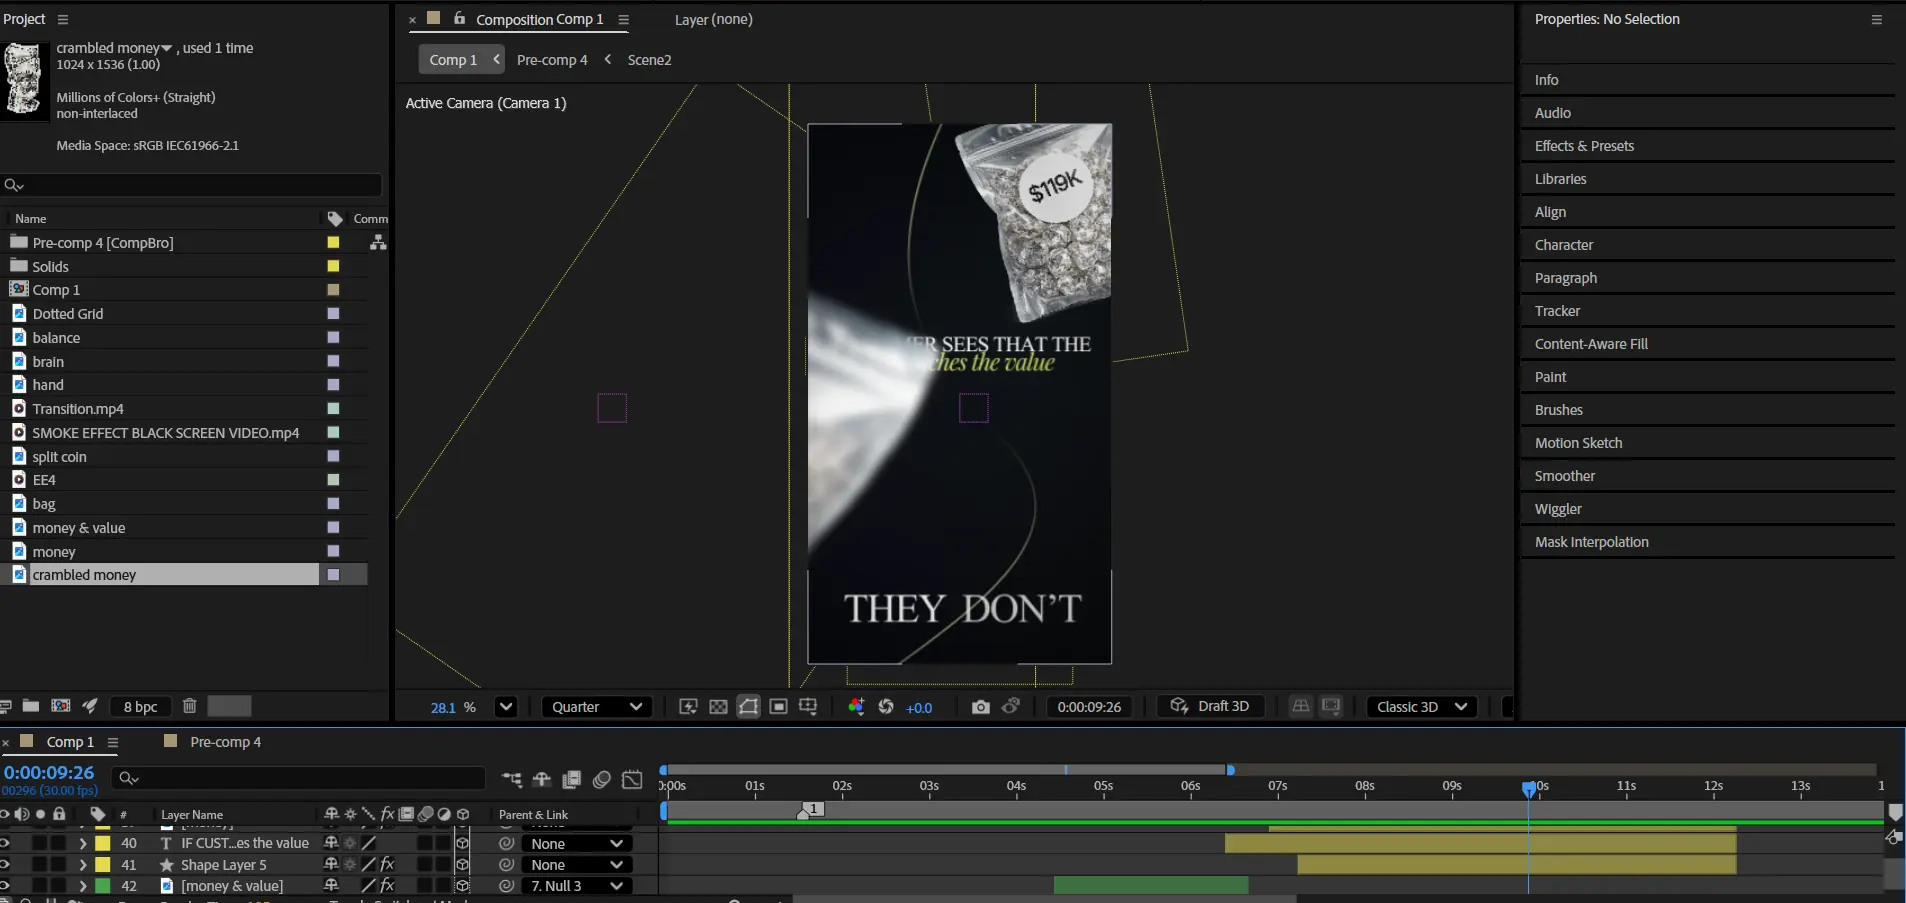Viewport: 1906px width, 903px height.
Task: Click the delete trash icon in Project panel
Action: pos(189,706)
